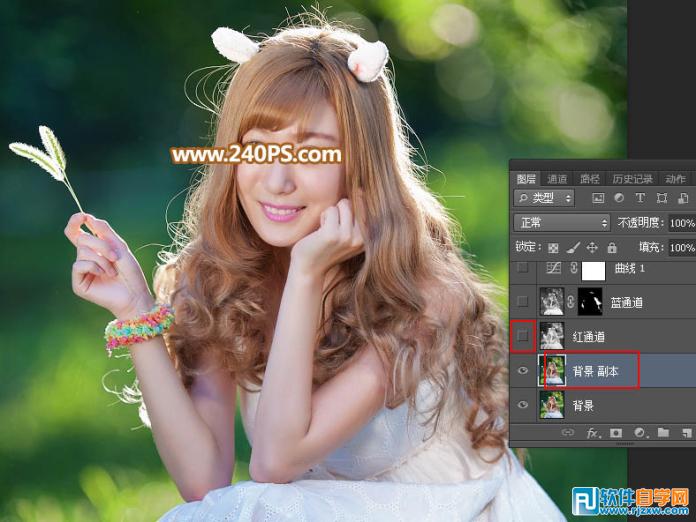Select the 背景 副本 layer thumbnail
The height and width of the screenshot is (522, 696).
pos(552,370)
